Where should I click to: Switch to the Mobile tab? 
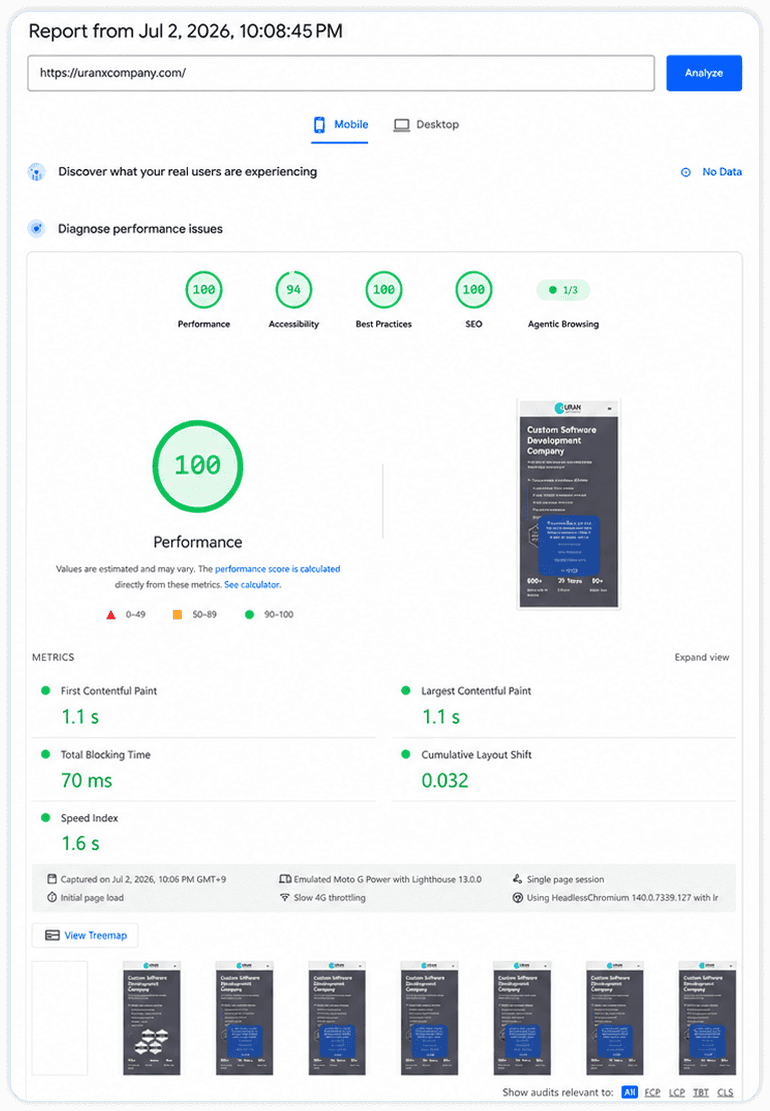340,125
